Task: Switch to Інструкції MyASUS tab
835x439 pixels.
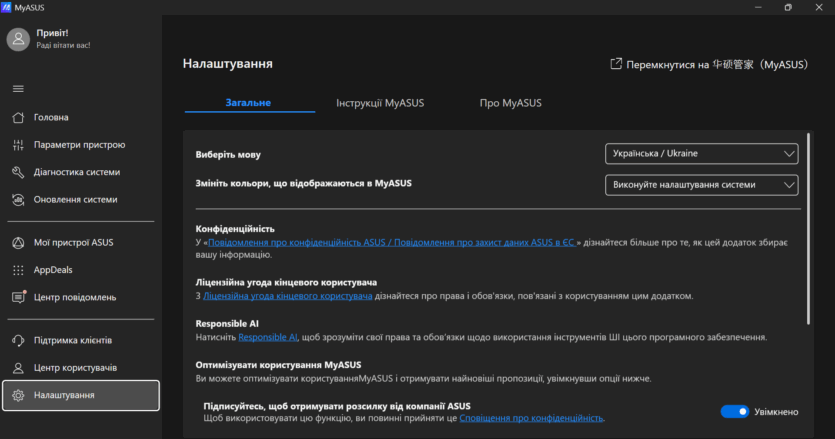Action: pos(380,103)
